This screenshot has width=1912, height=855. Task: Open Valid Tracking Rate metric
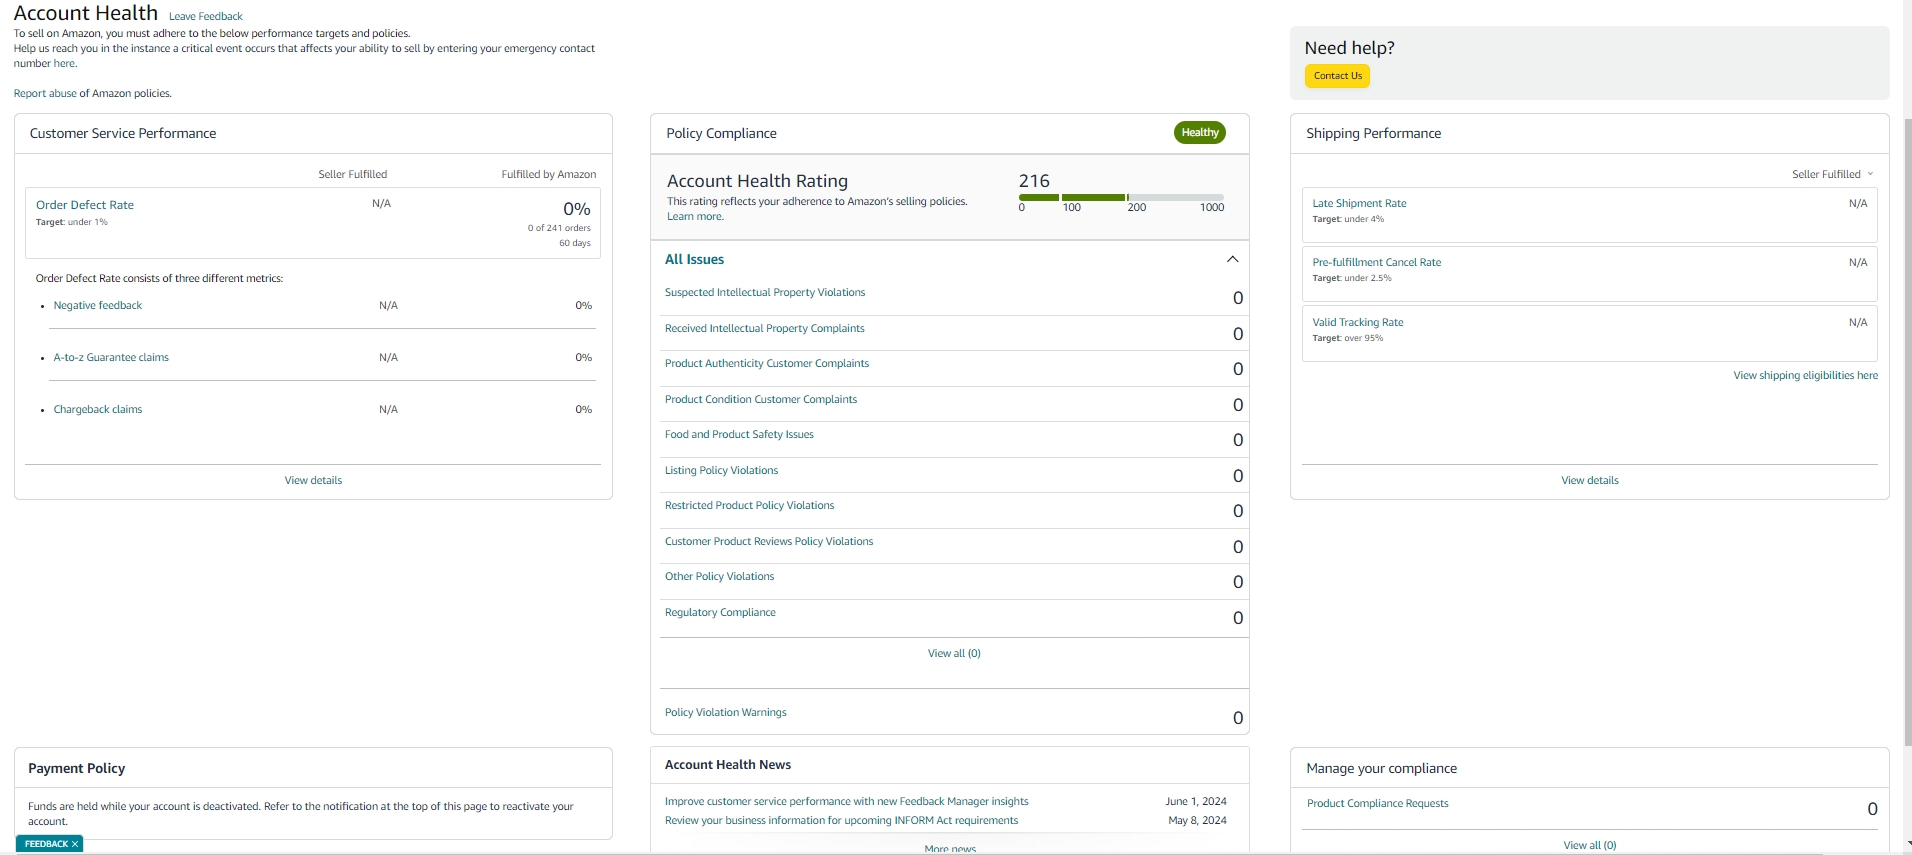(1358, 322)
